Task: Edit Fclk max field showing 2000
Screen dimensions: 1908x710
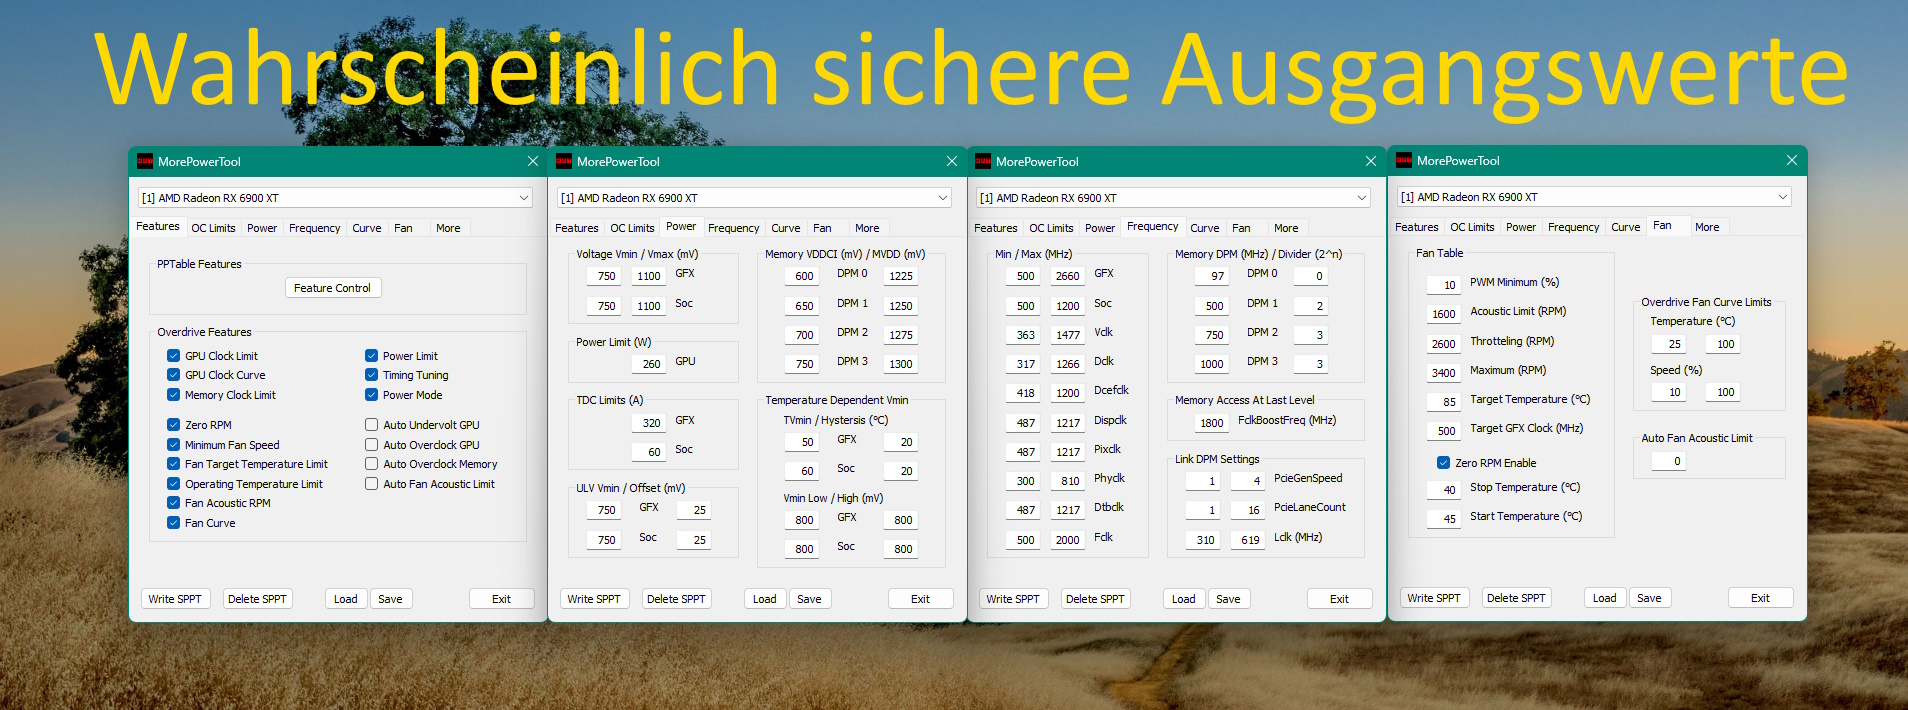Action: tap(1067, 540)
